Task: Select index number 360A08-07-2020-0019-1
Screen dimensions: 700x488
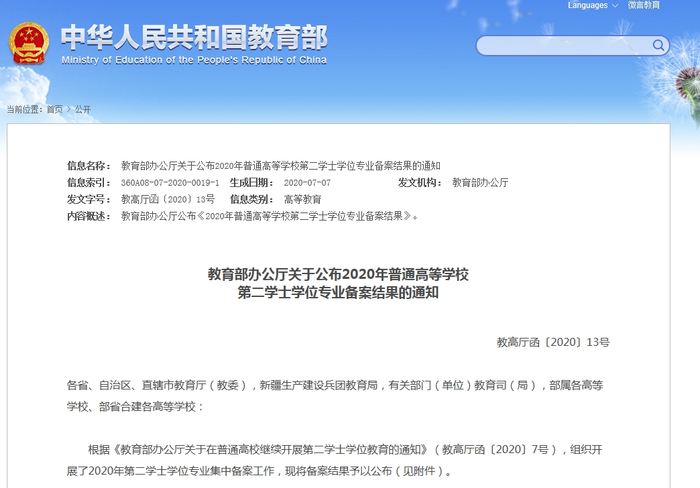Action: pos(170,183)
